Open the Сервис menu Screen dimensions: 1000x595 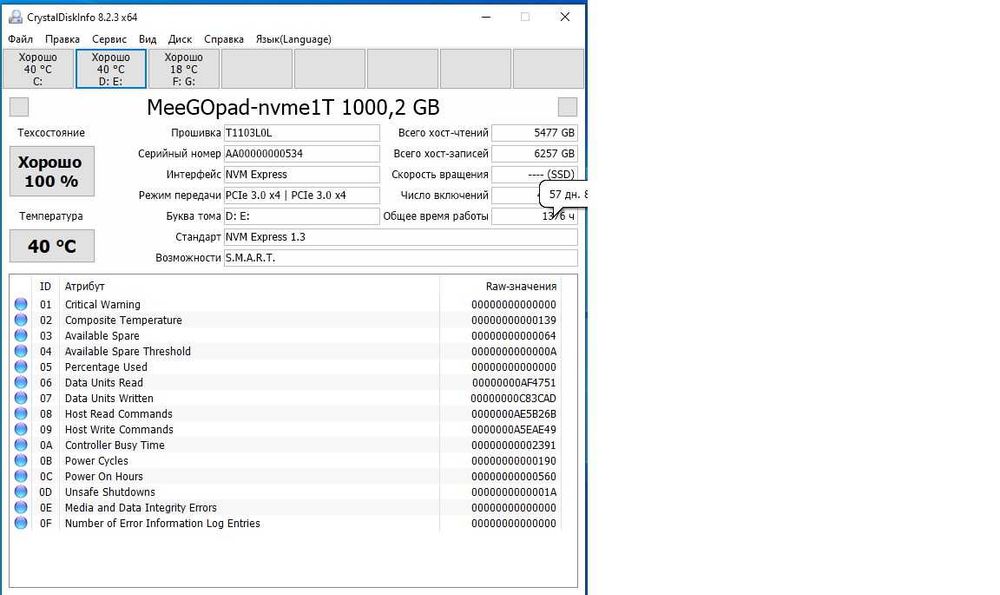(x=109, y=39)
